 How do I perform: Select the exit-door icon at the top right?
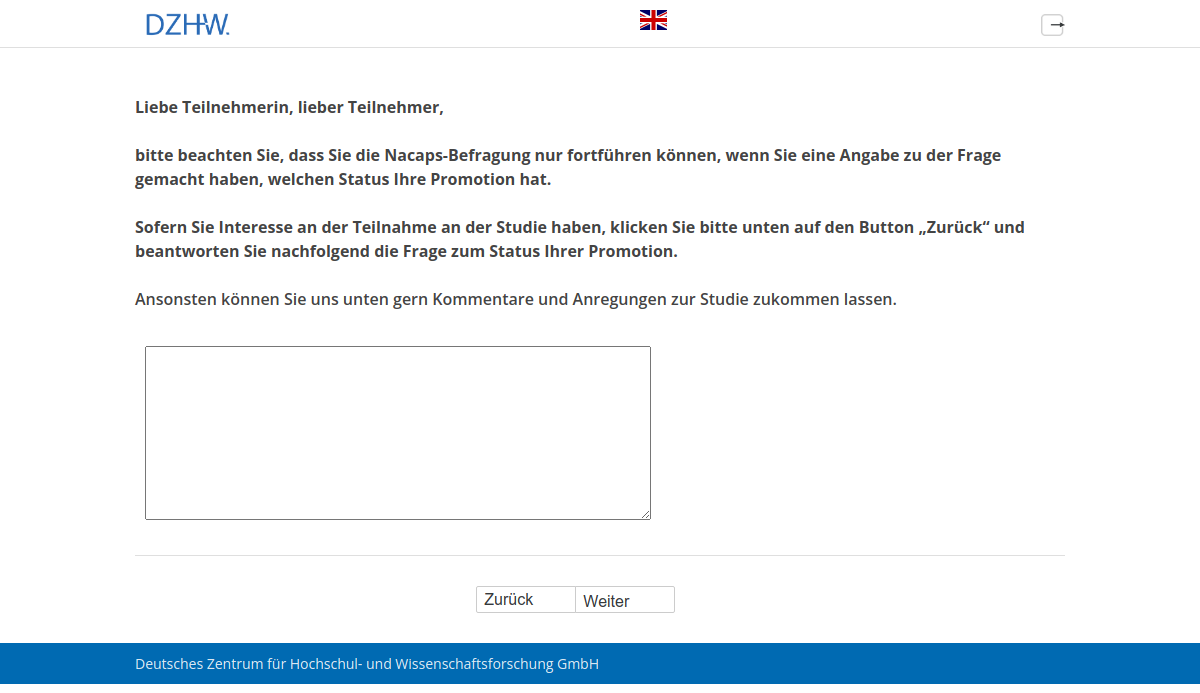(x=1052, y=24)
